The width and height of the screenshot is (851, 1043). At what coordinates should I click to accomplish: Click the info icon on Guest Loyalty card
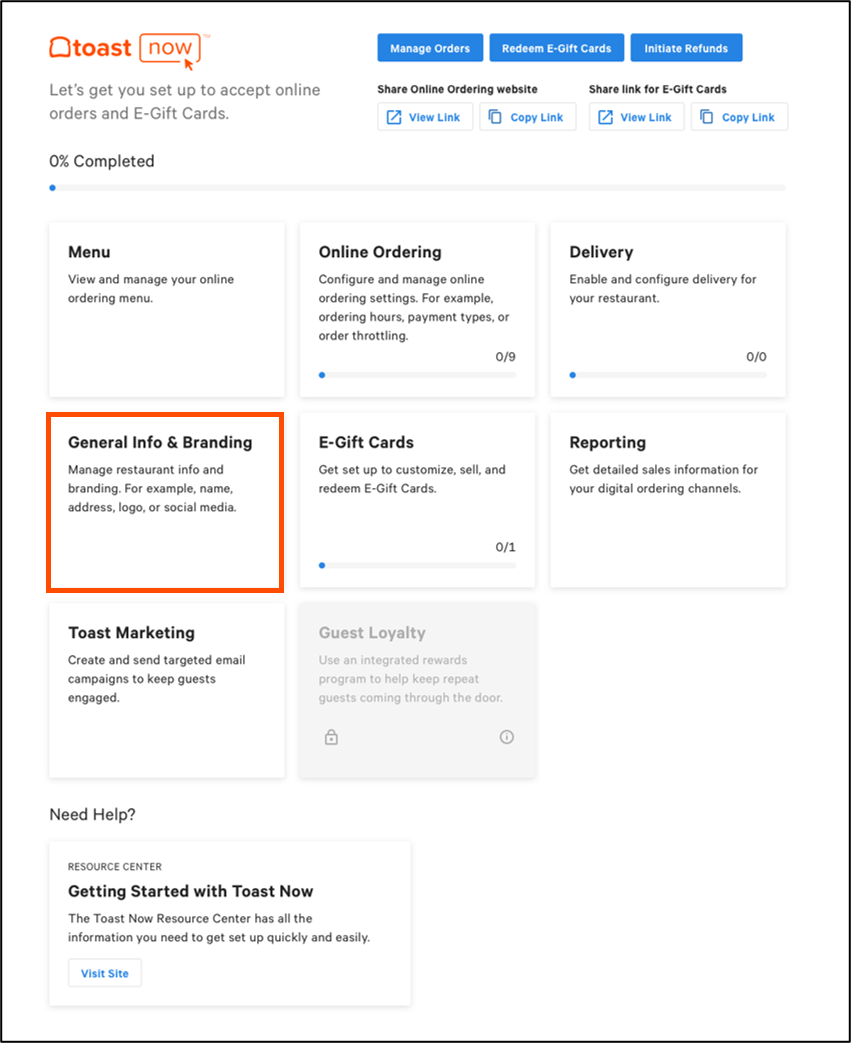[507, 737]
